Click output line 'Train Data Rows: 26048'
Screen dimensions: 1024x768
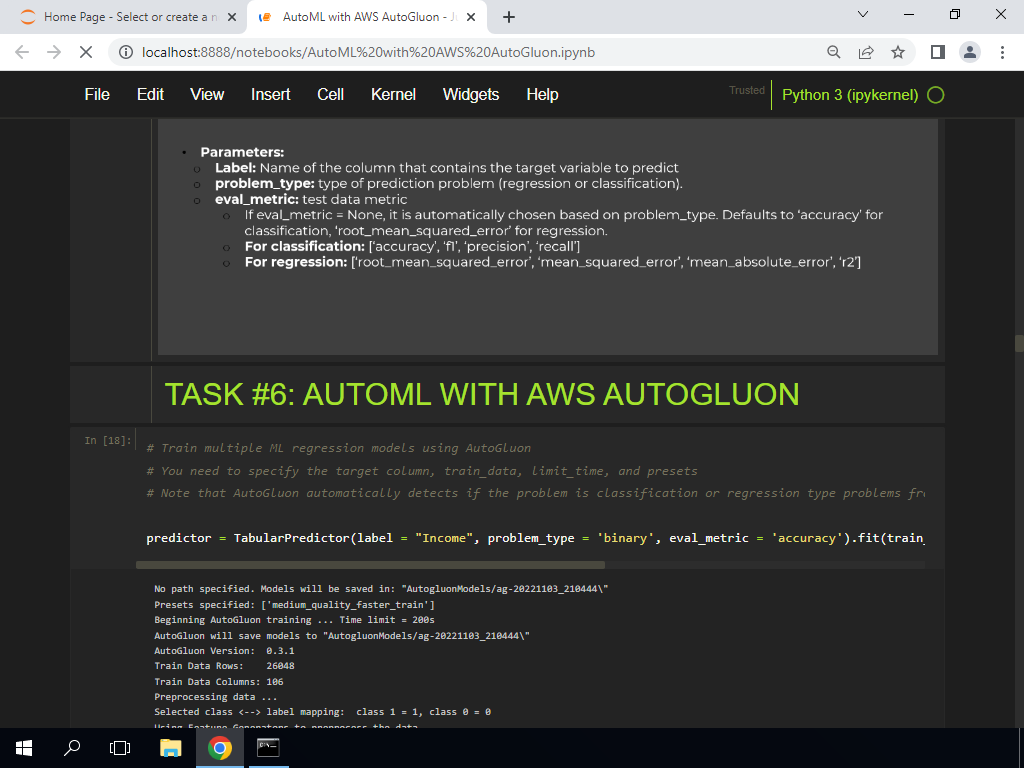[224, 666]
